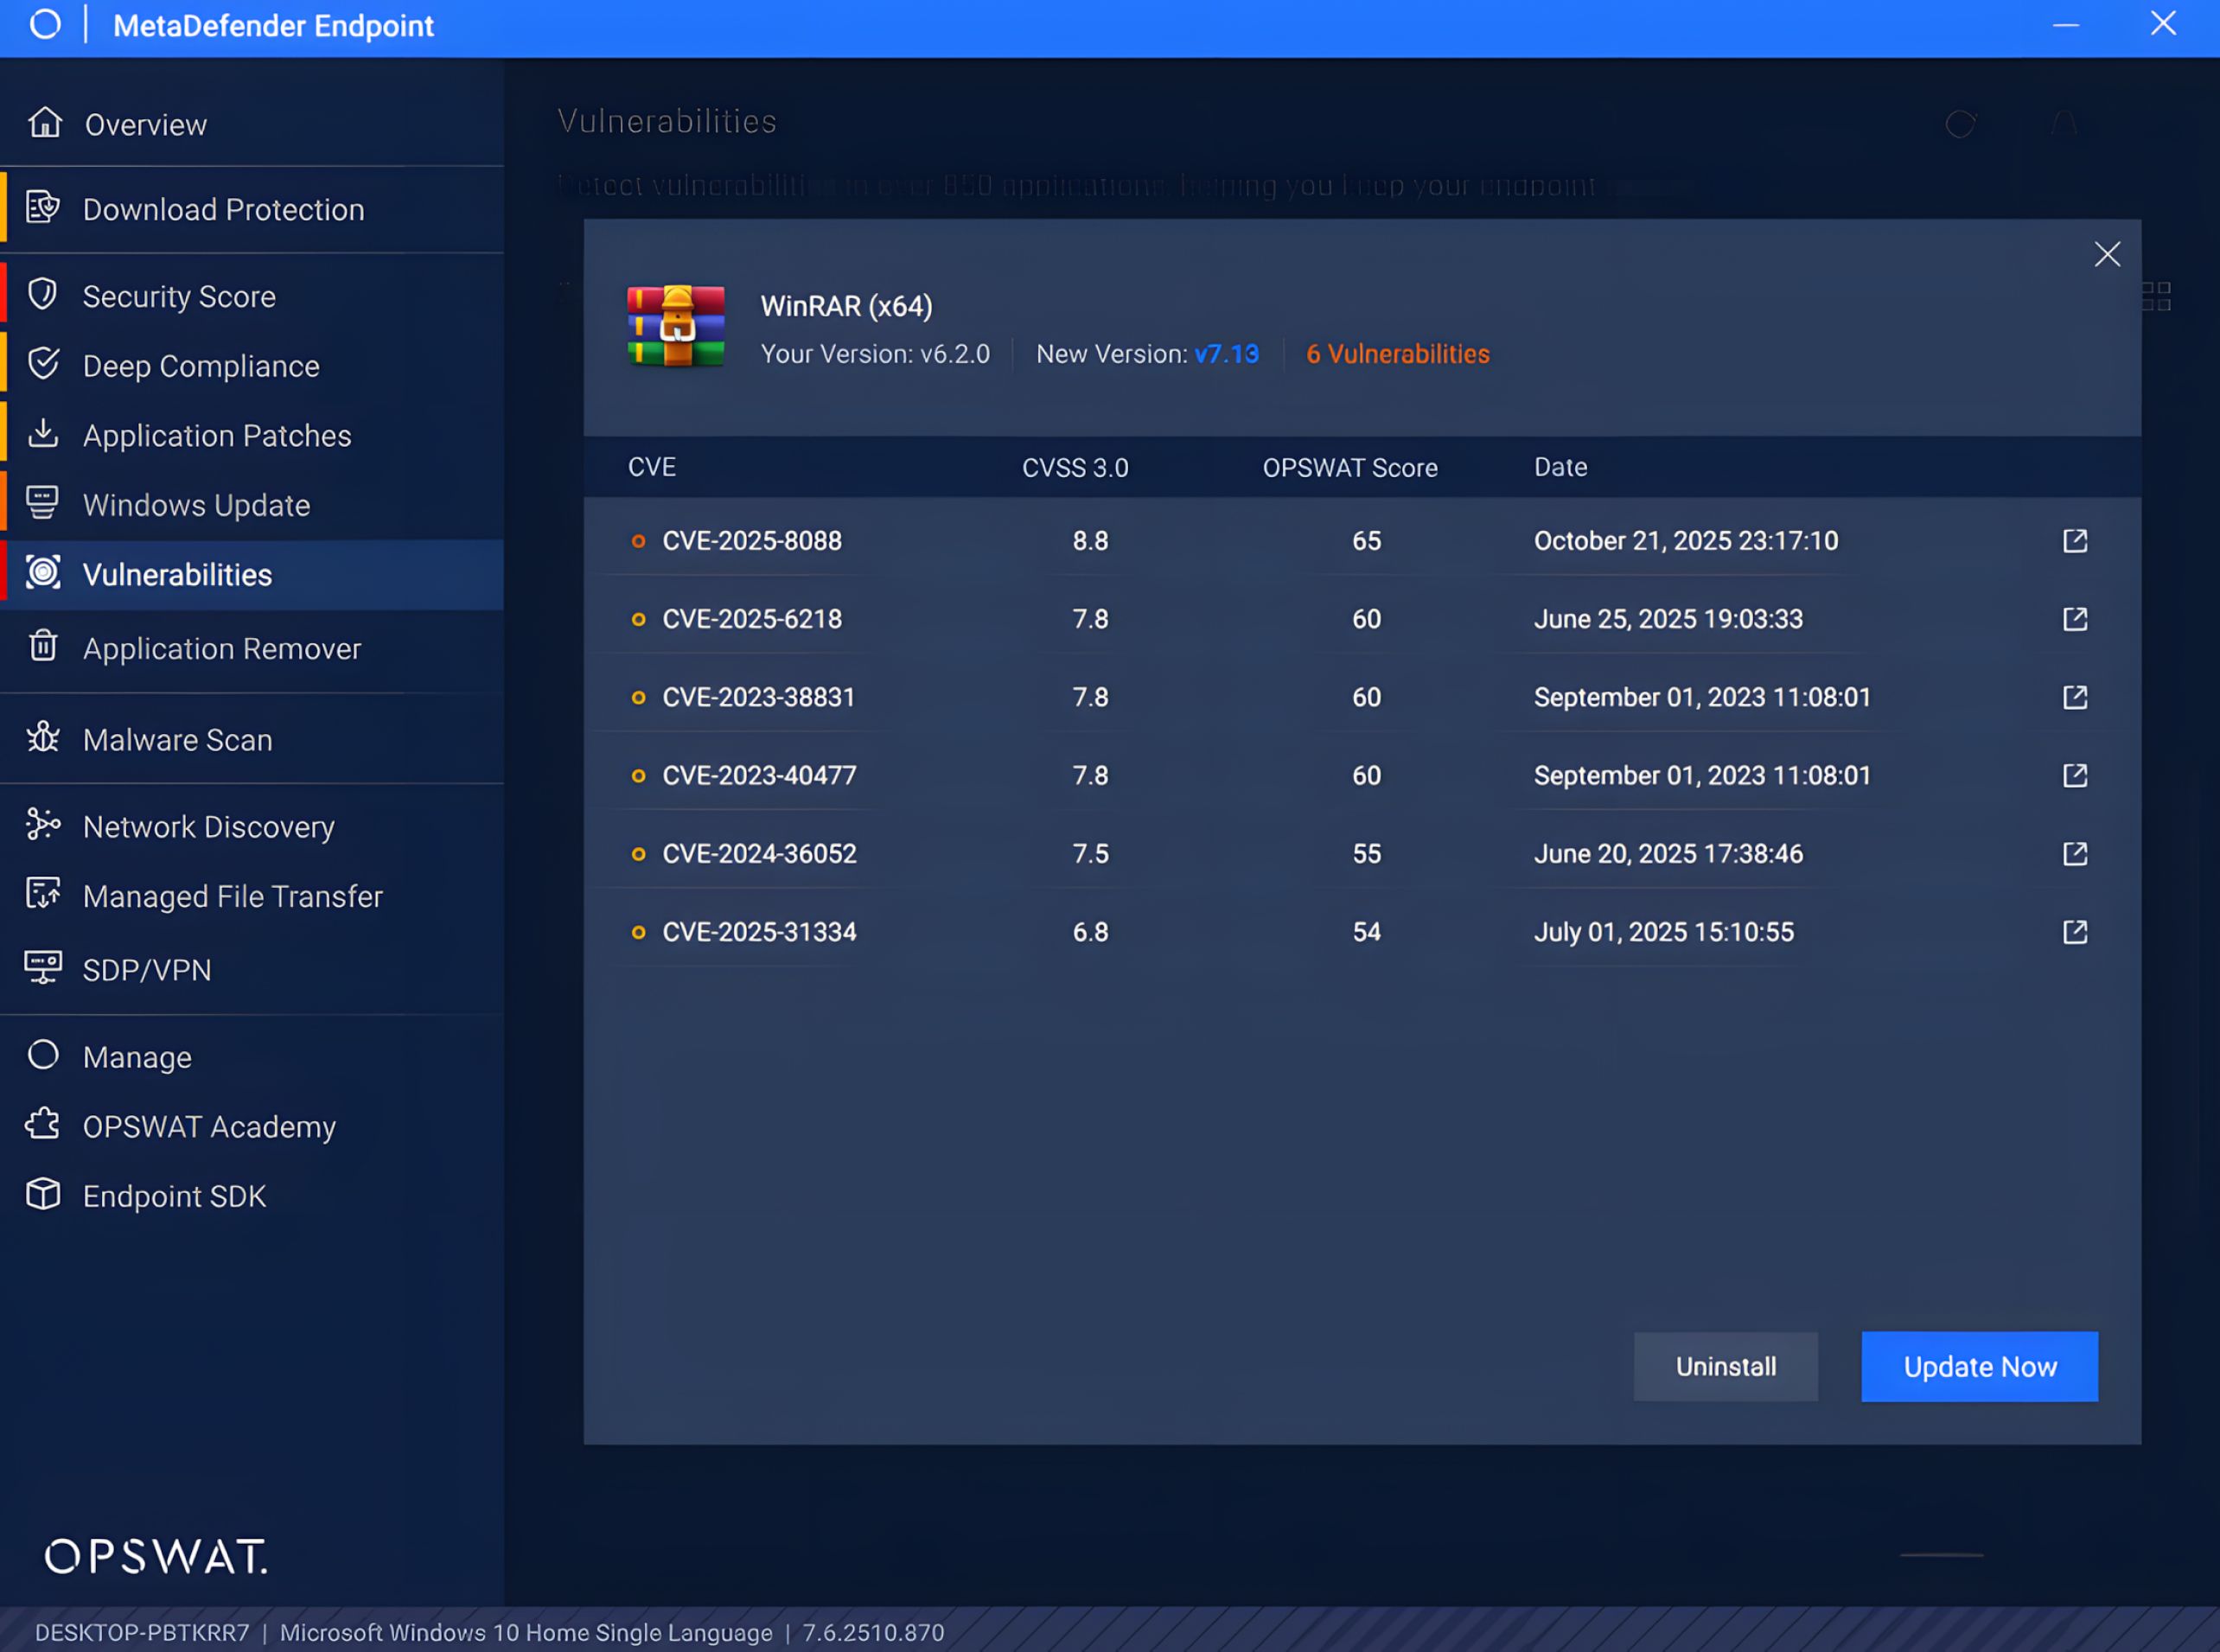Open external link icon for CVE-2023-40477
This screenshot has height=1652, width=2220.
[2075, 775]
